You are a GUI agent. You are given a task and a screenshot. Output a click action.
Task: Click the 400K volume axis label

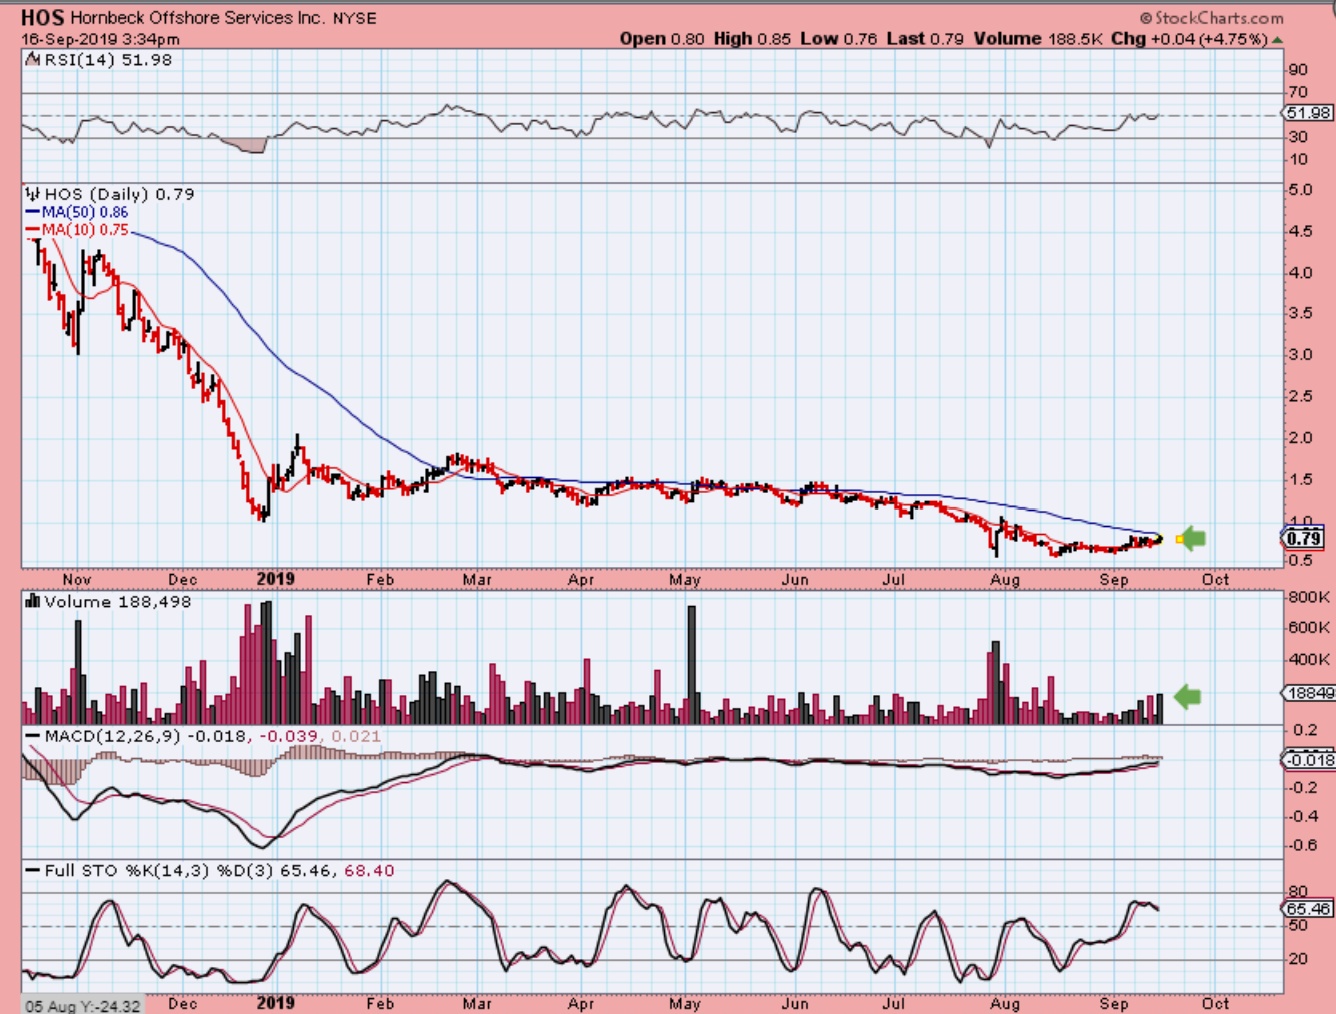click(1310, 660)
